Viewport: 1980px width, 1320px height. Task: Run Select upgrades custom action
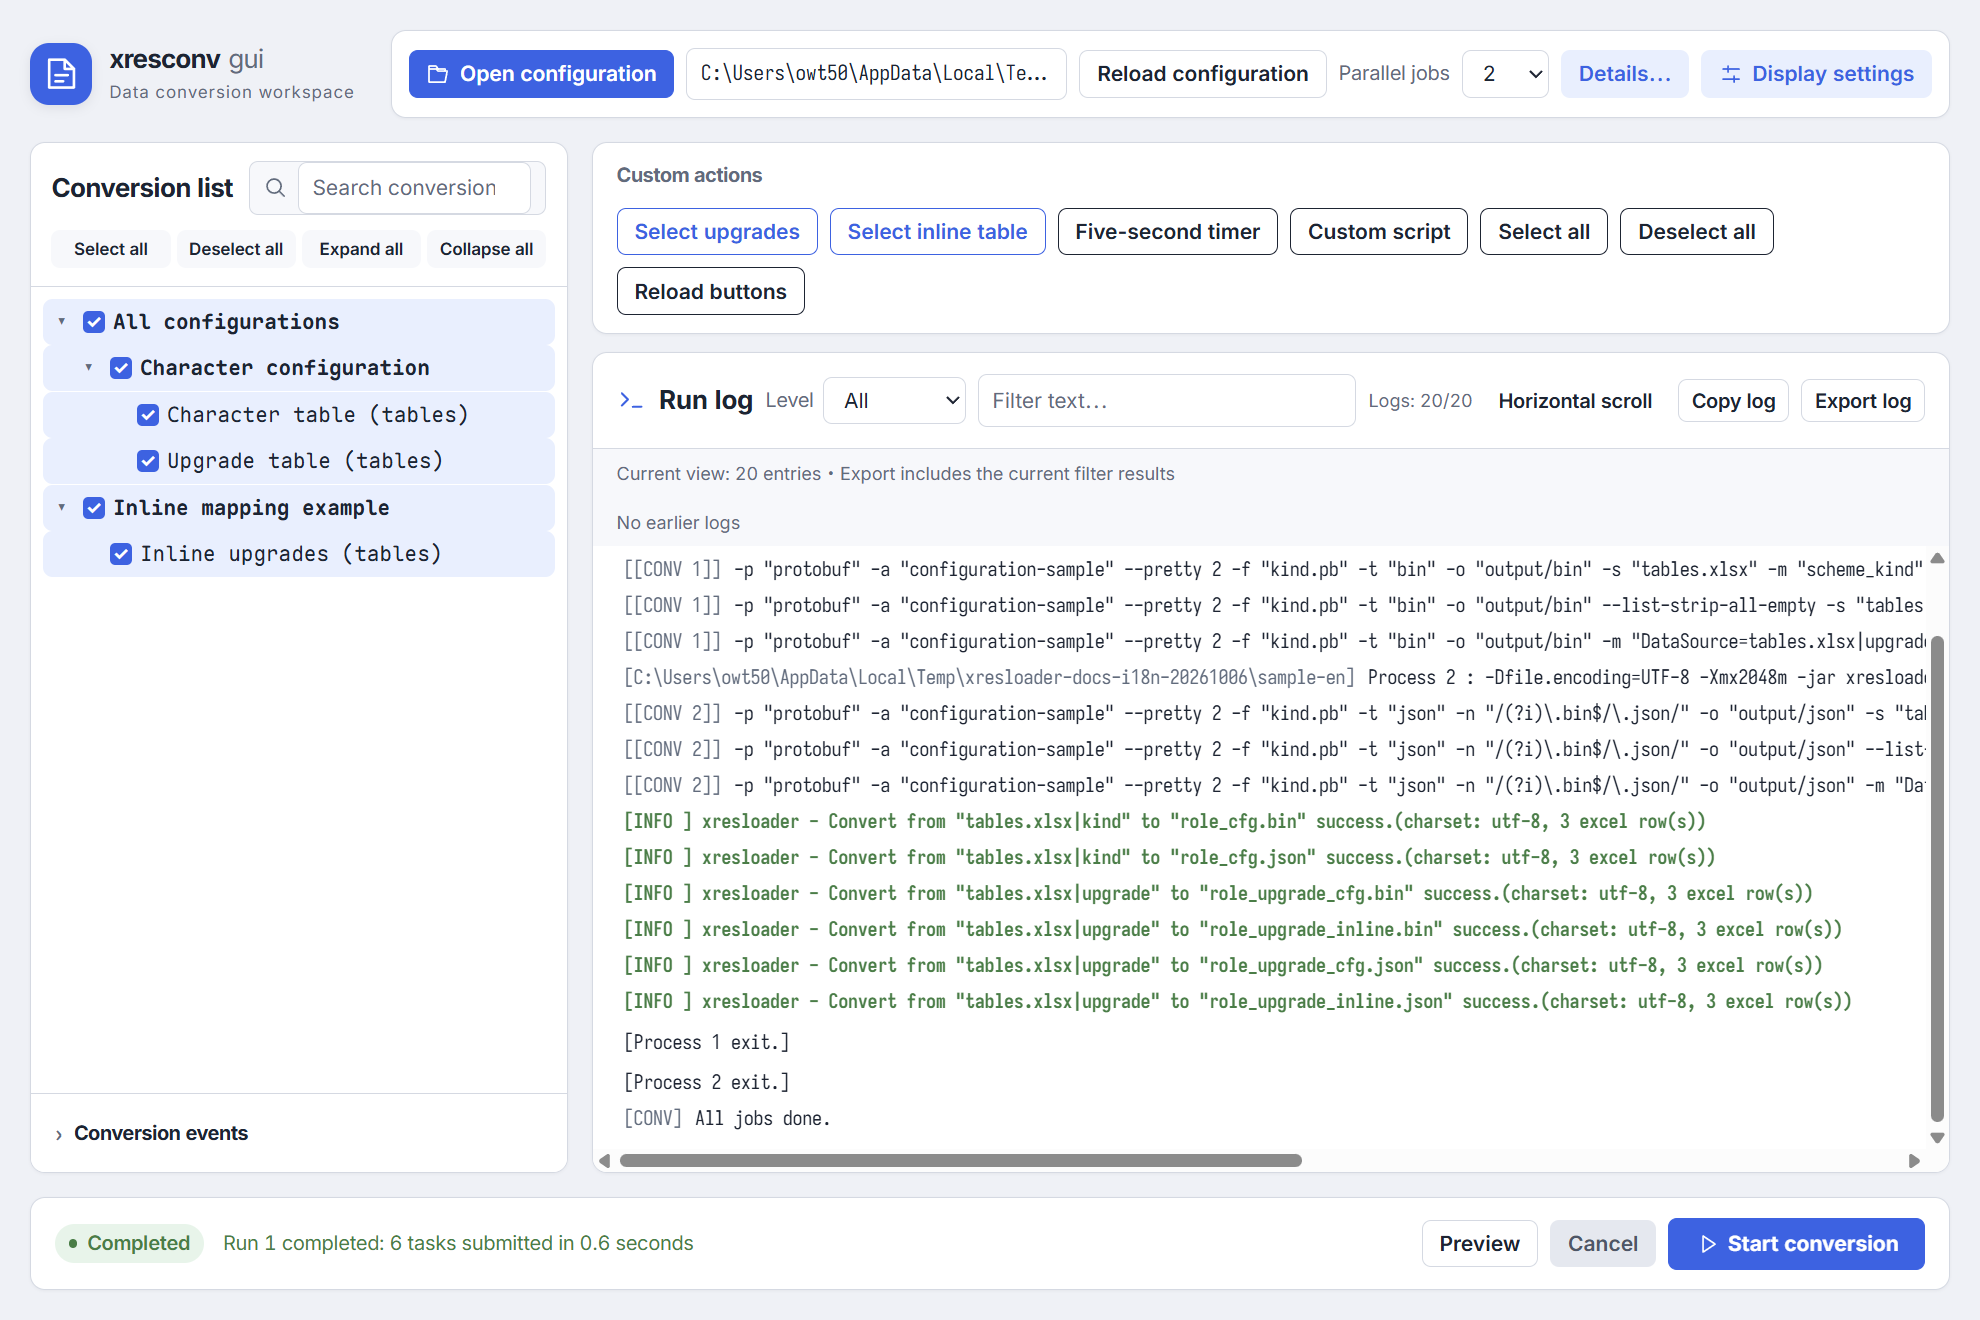(717, 232)
